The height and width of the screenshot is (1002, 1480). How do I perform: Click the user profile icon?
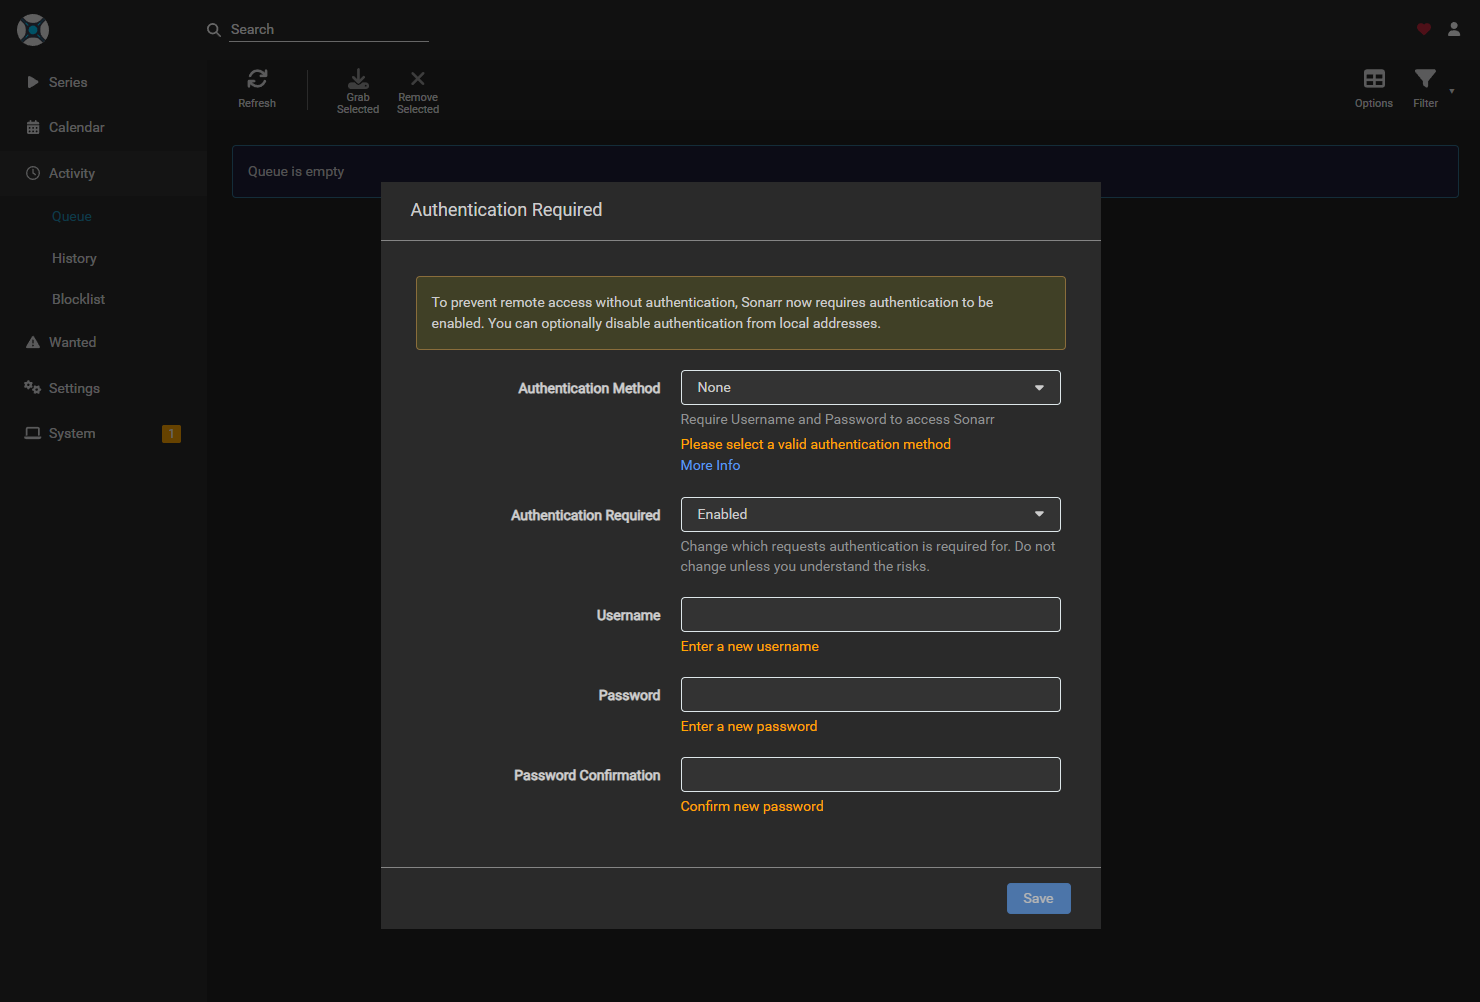(x=1454, y=29)
